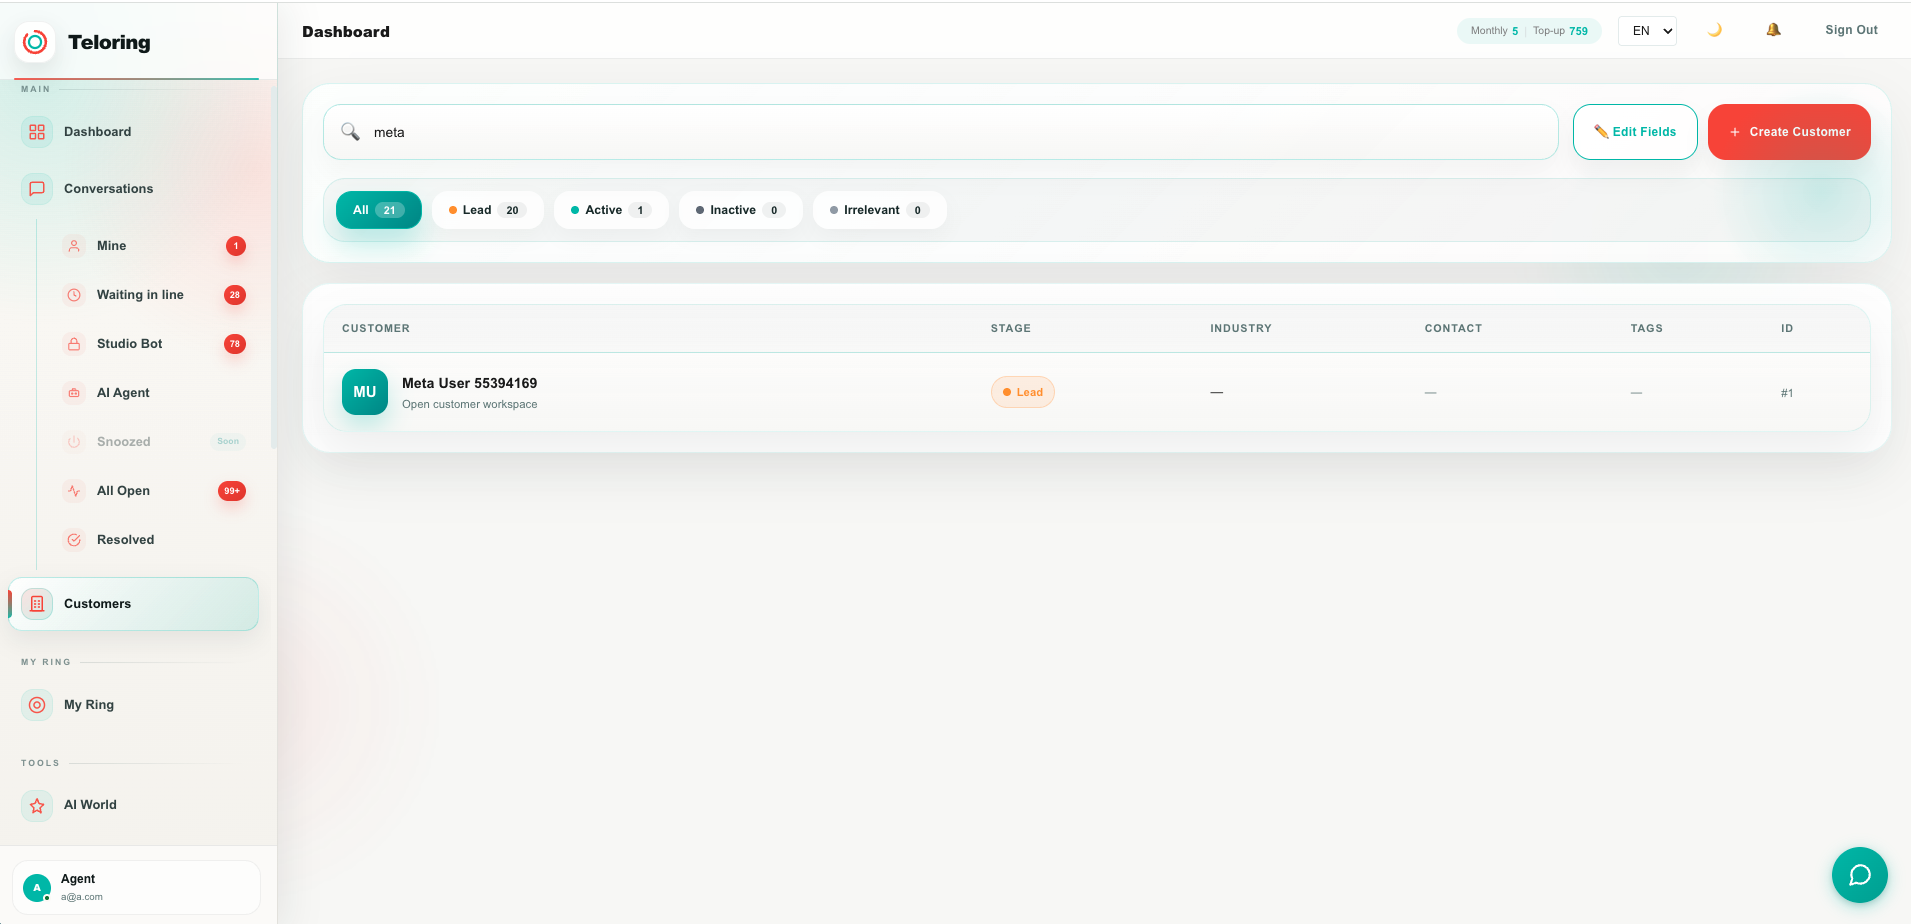Click the TAGS column header

coord(1646,328)
